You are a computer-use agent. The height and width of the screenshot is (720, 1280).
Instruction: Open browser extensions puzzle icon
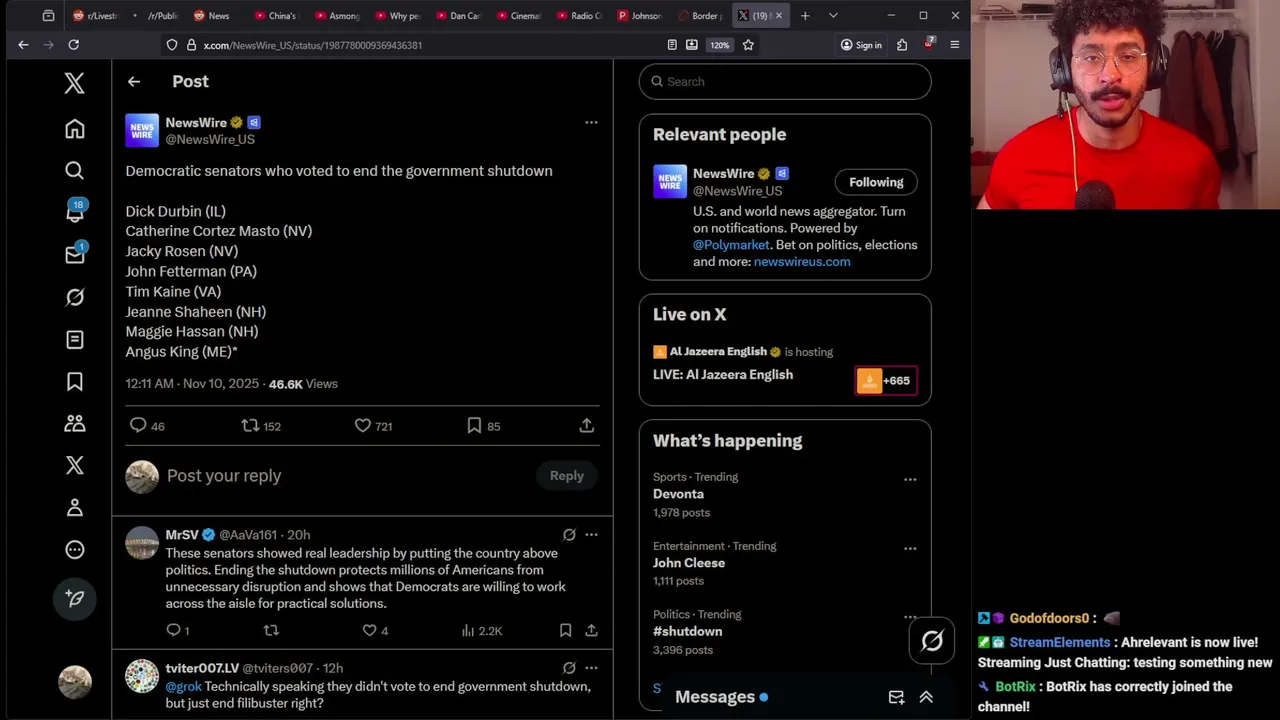(x=902, y=45)
